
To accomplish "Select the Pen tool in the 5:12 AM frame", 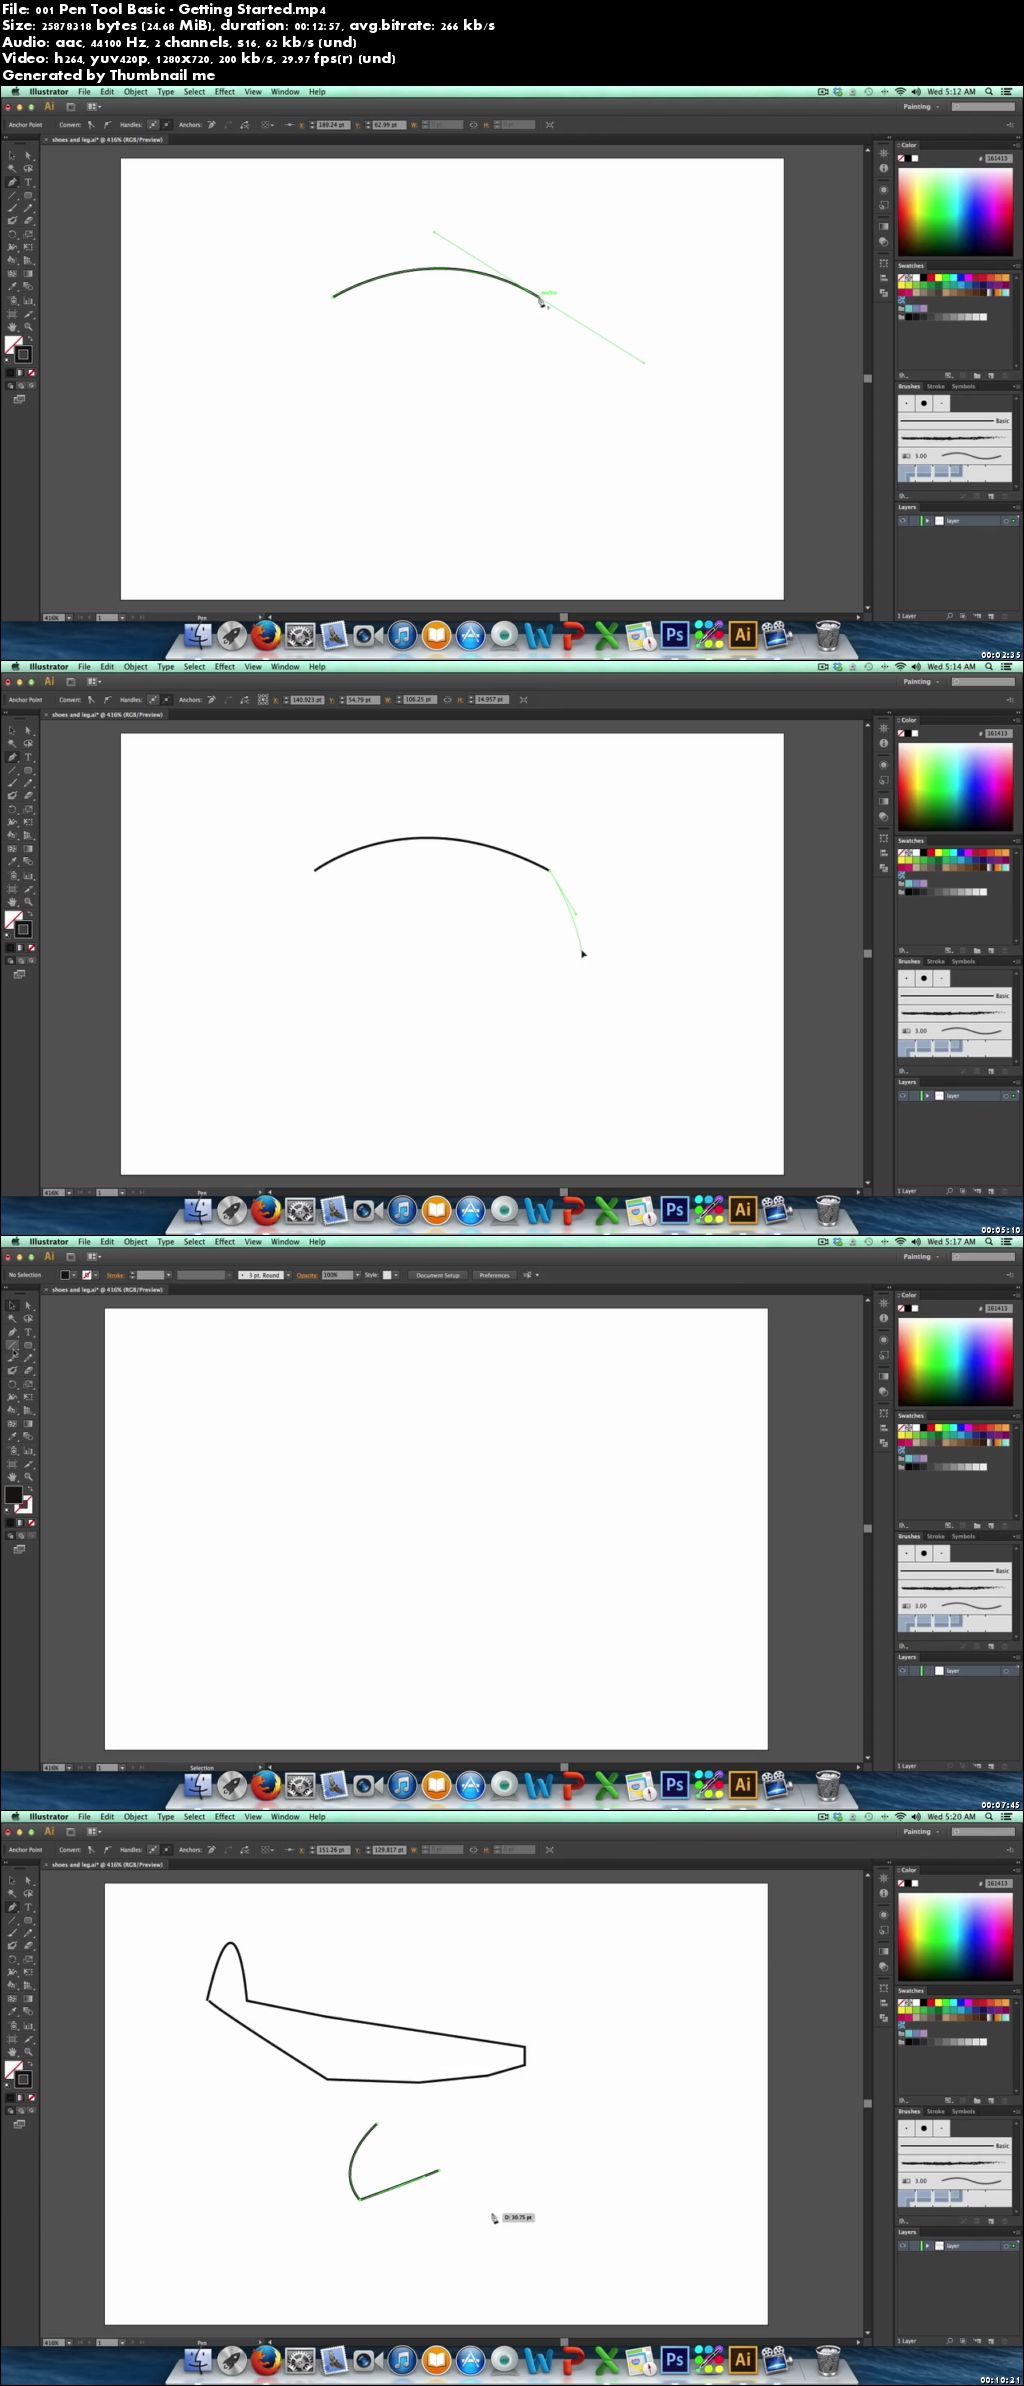I will pyautogui.click(x=12, y=182).
